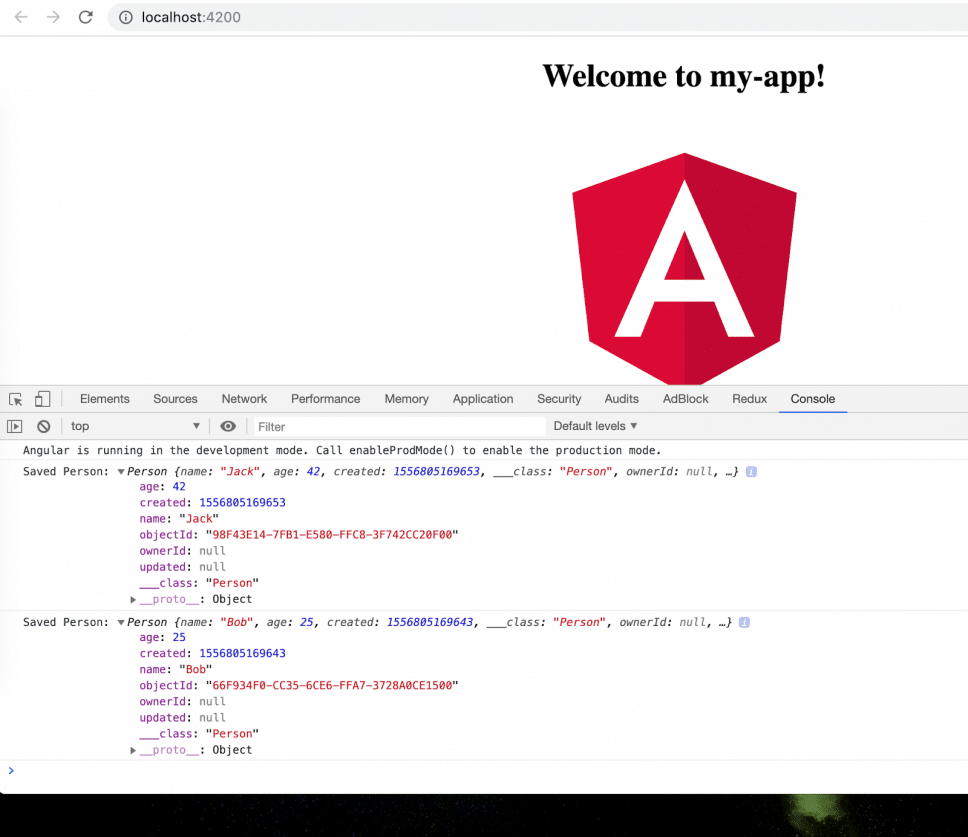
Task: Open the top context dropdown
Action: [x=135, y=426]
